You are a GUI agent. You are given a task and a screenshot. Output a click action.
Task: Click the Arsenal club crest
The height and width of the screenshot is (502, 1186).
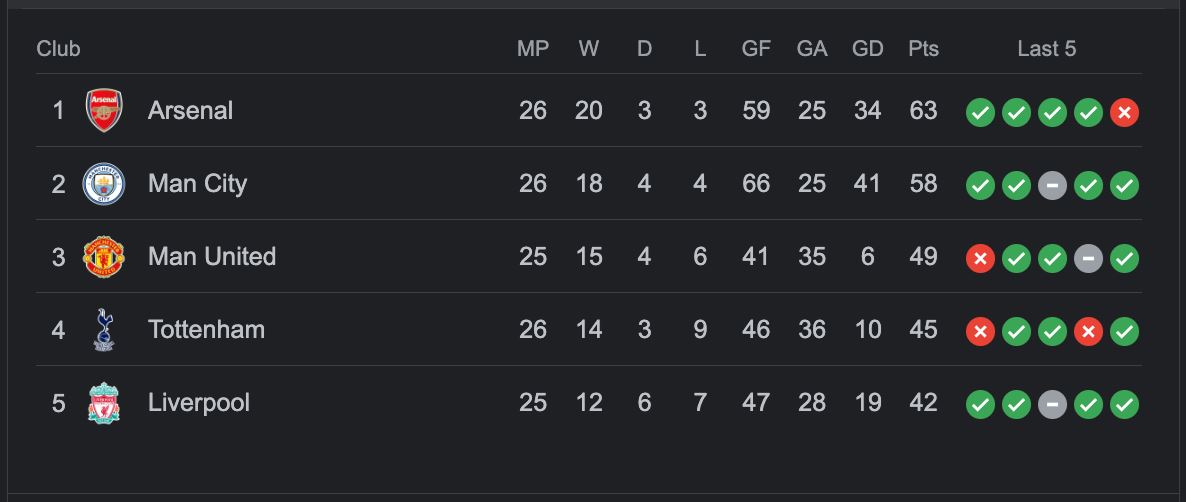click(x=104, y=110)
